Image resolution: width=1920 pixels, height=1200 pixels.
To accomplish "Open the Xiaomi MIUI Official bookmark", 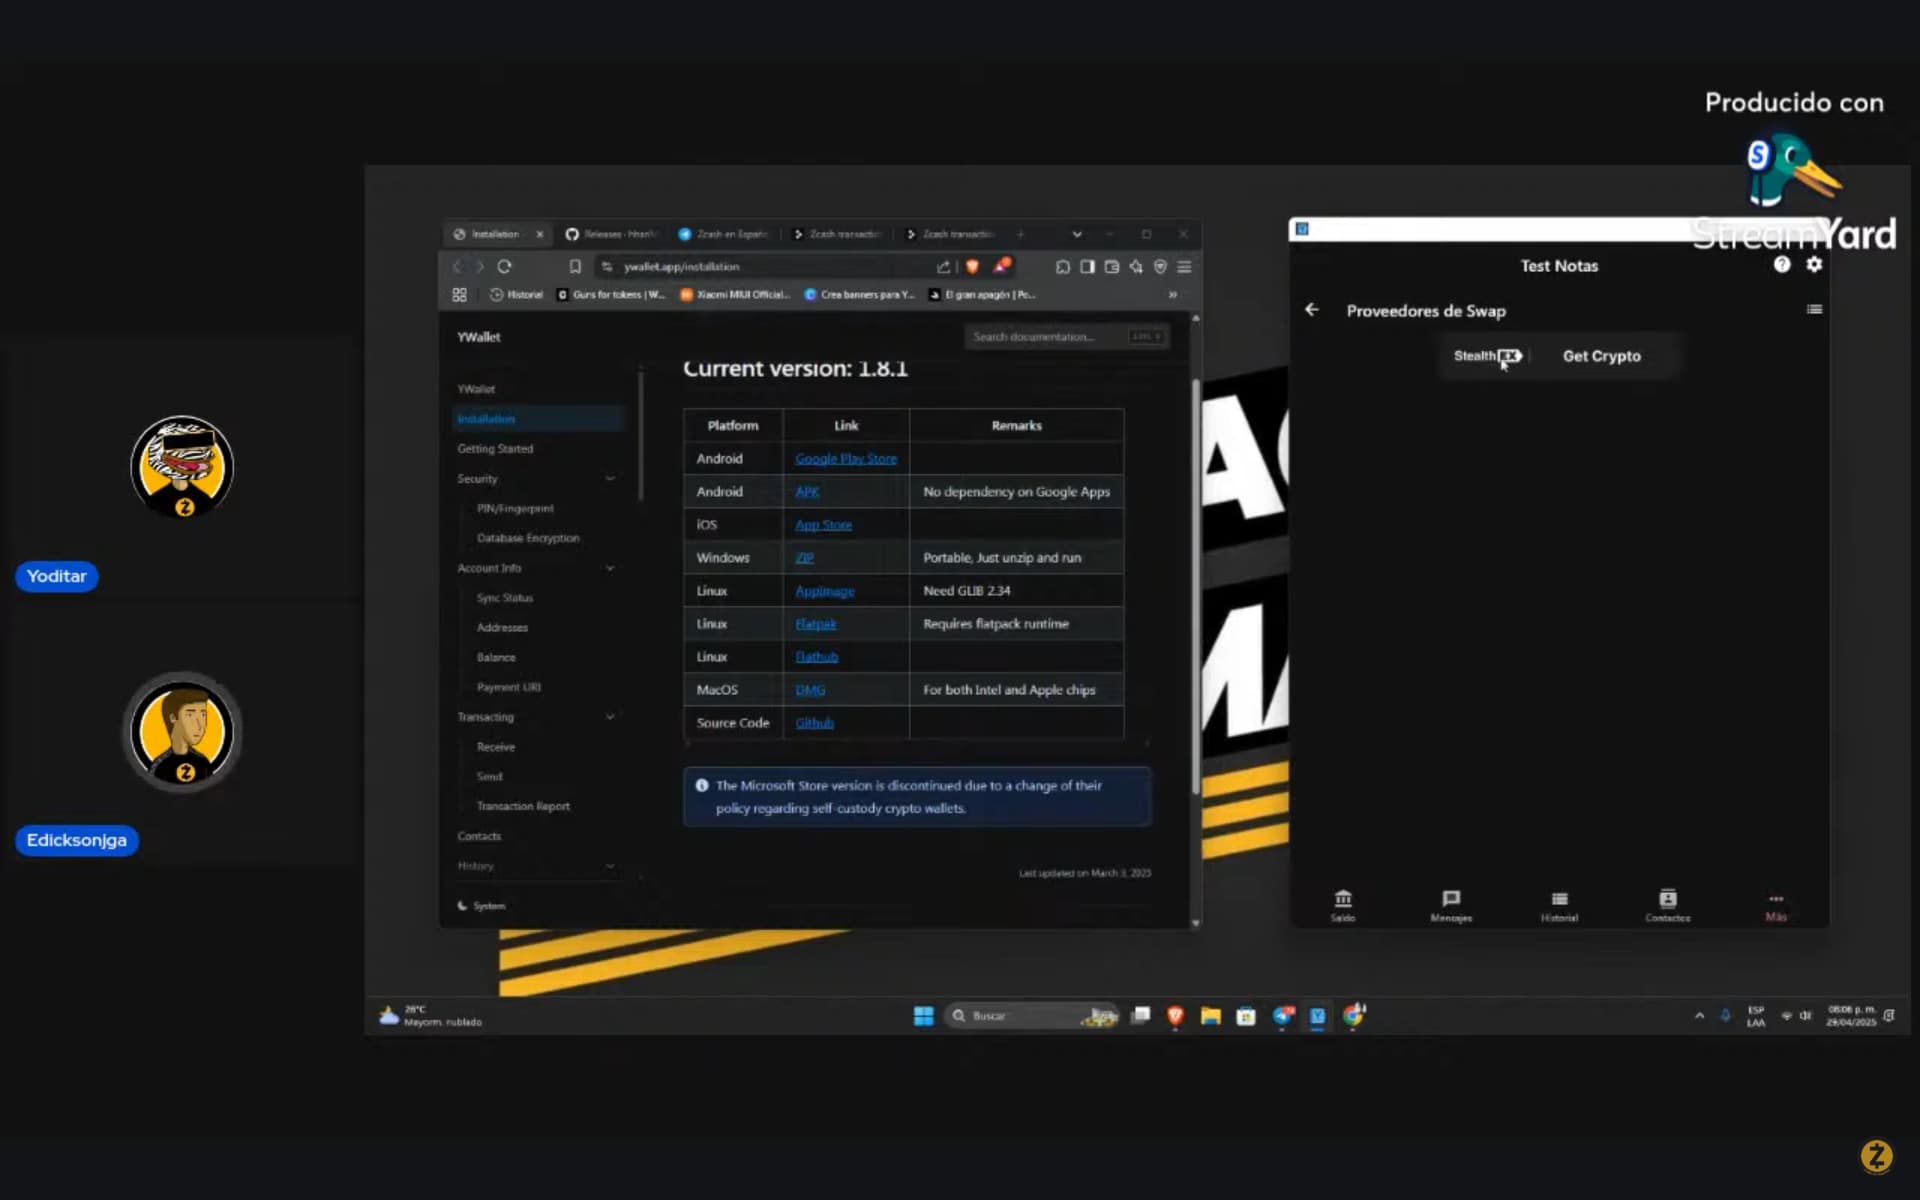I will tap(735, 295).
